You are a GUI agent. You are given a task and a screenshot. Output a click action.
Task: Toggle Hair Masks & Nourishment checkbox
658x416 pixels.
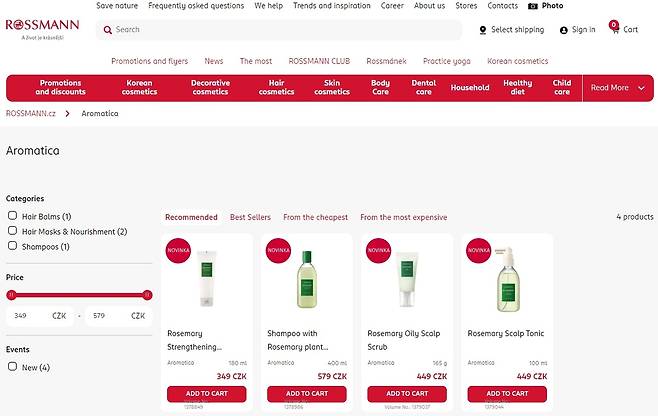13,231
